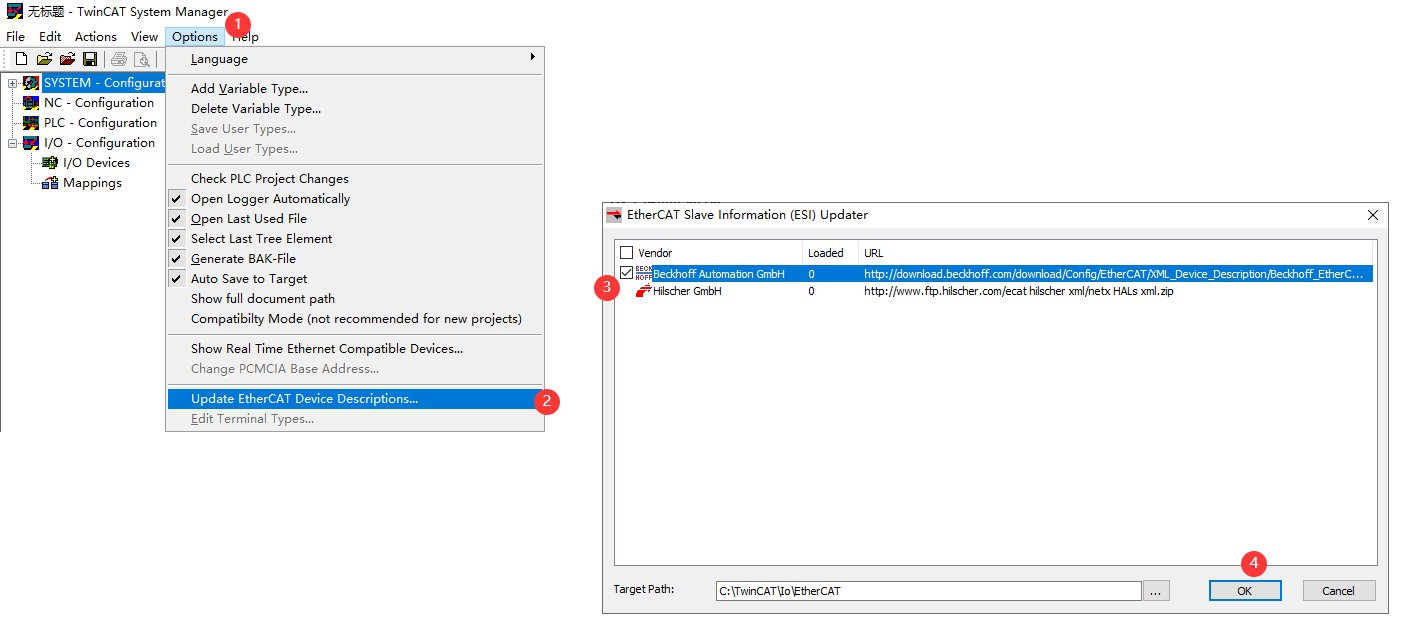The width and height of the screenshot is (1405, 631).
Task: Click the Beckhoff download.beckhoff.com URL cell
Action: tap(1114, 273)
